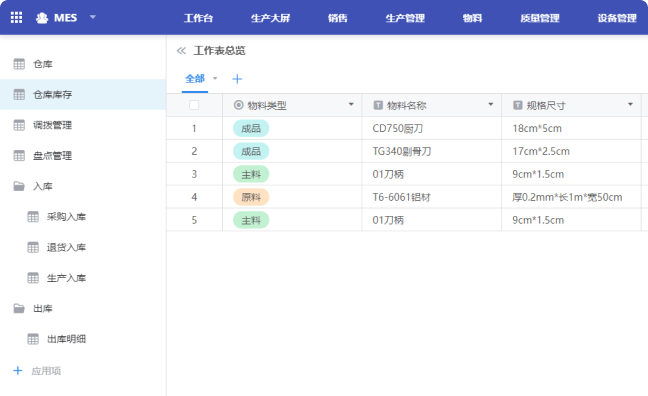Select the T6-6061铝材 cell
This screenshot has height=396, width=648.
pos(432,197)
